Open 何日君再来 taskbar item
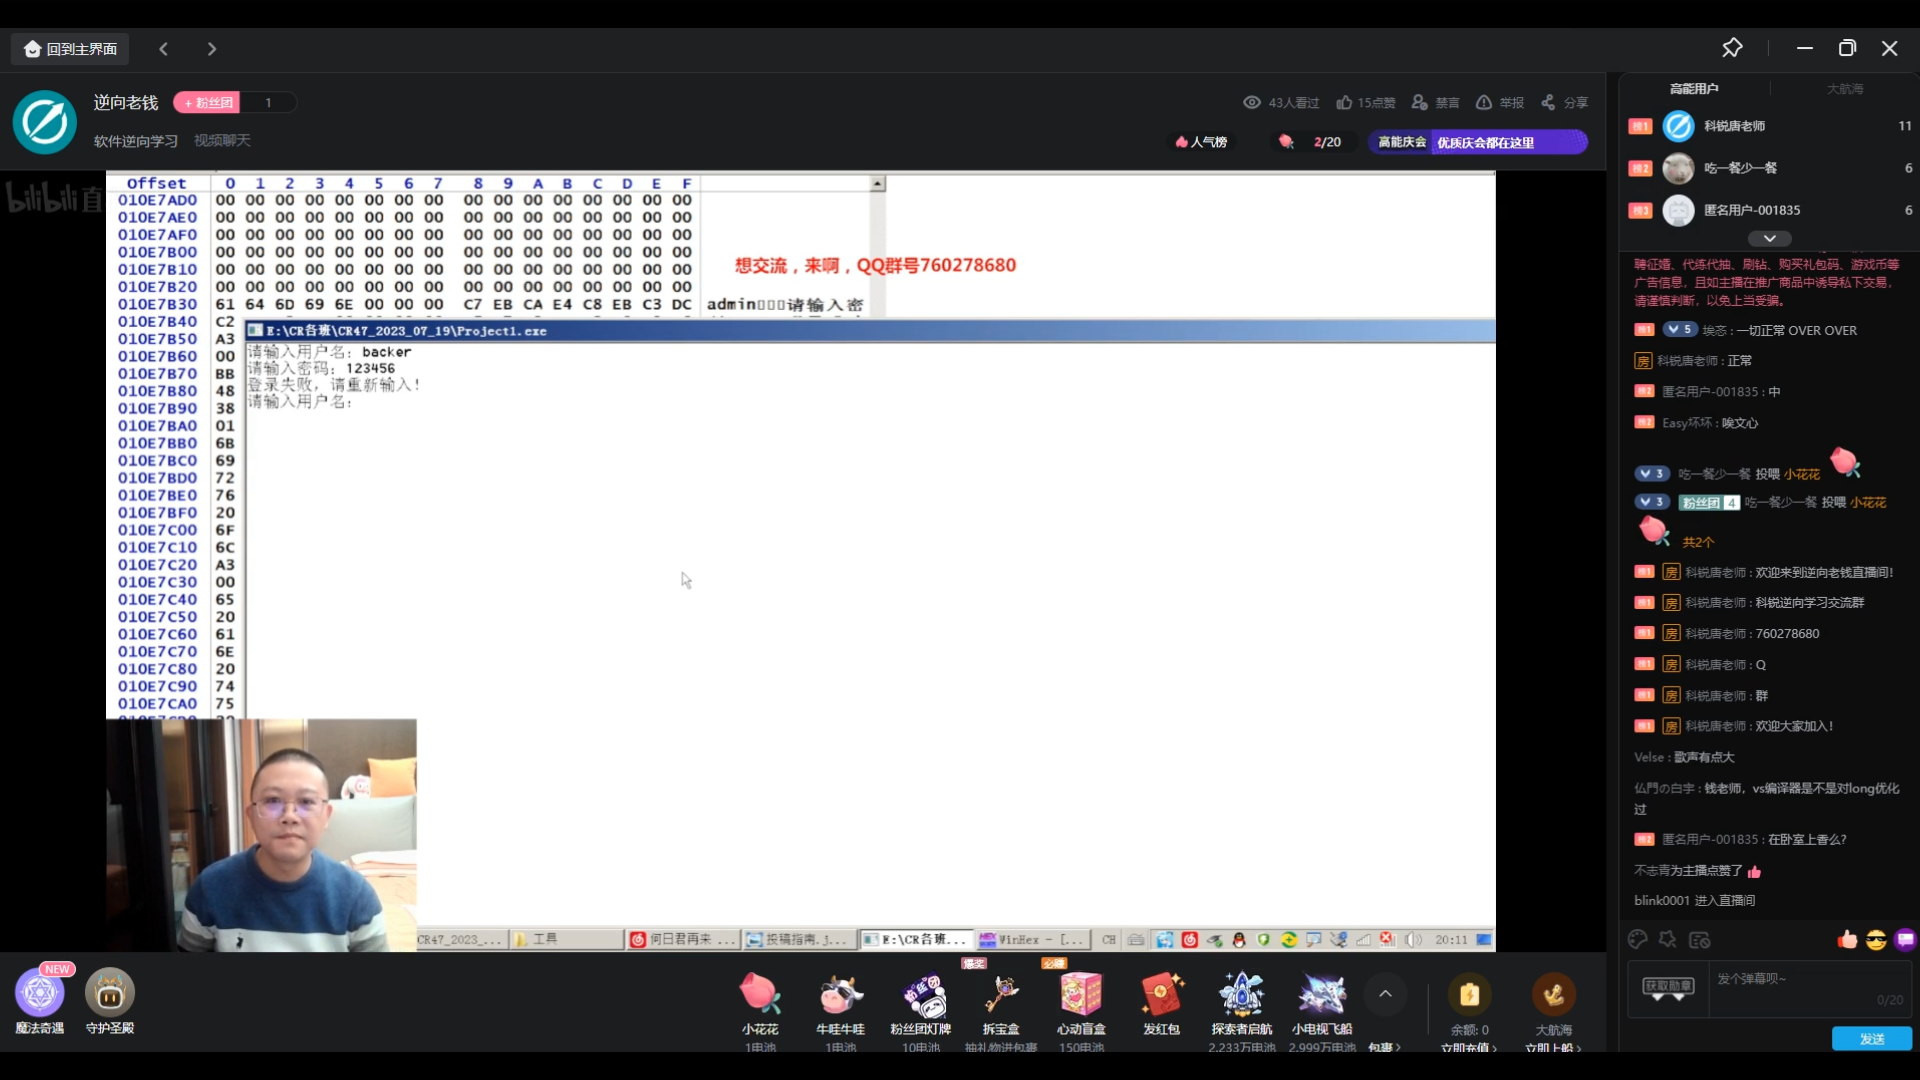The image size is (1920, 1080). point(683,939)
